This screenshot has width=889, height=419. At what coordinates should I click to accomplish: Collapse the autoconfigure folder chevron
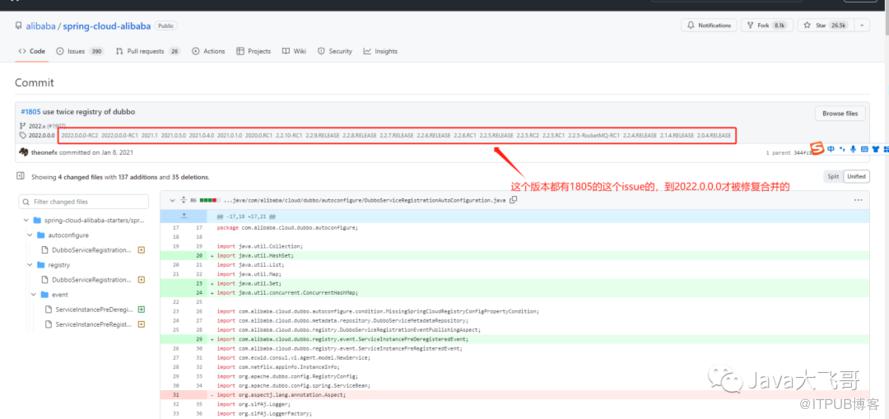pyautogui.click(x=29, y=235)
